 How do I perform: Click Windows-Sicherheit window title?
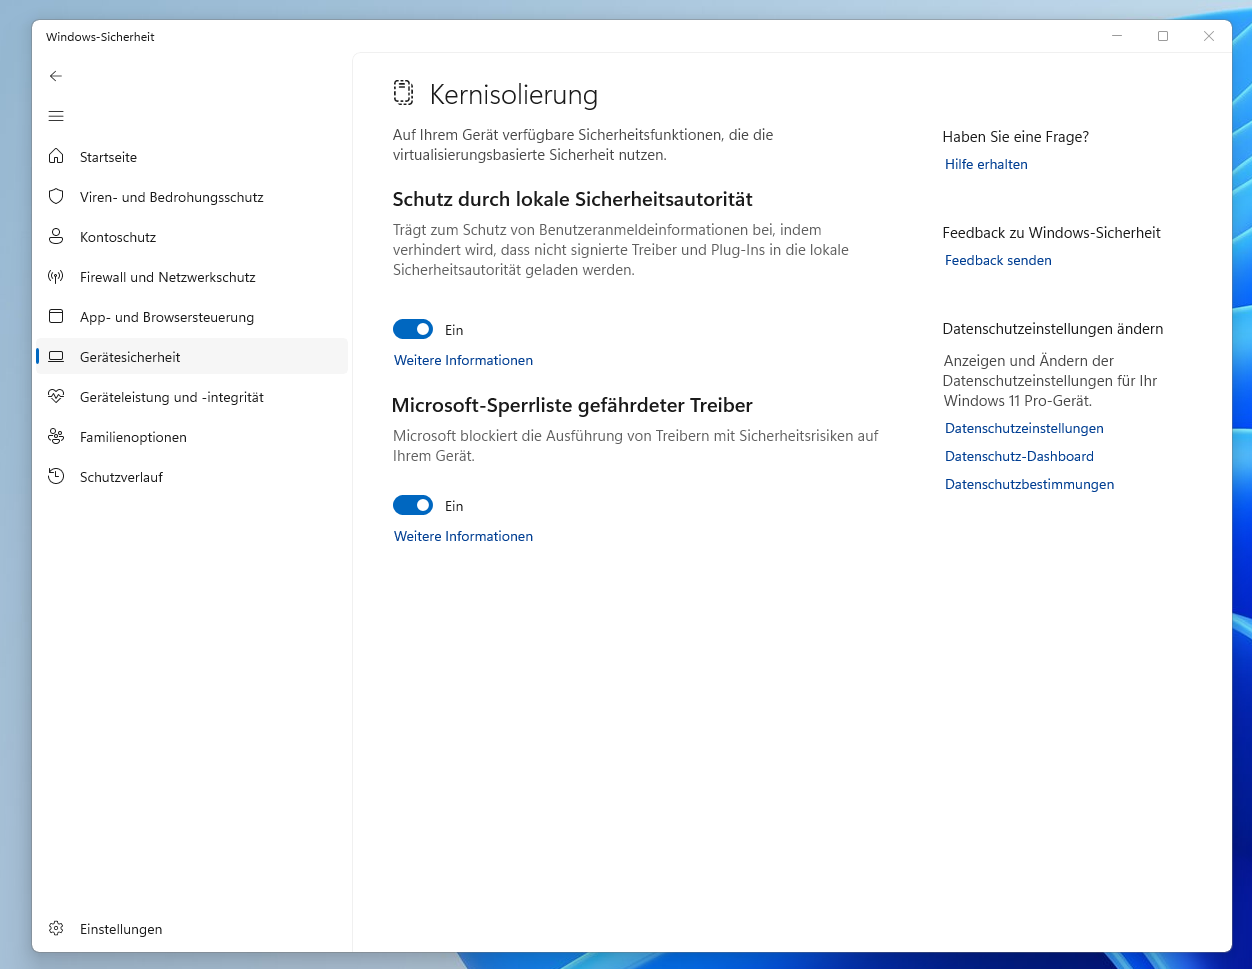[x=100, y=37]
